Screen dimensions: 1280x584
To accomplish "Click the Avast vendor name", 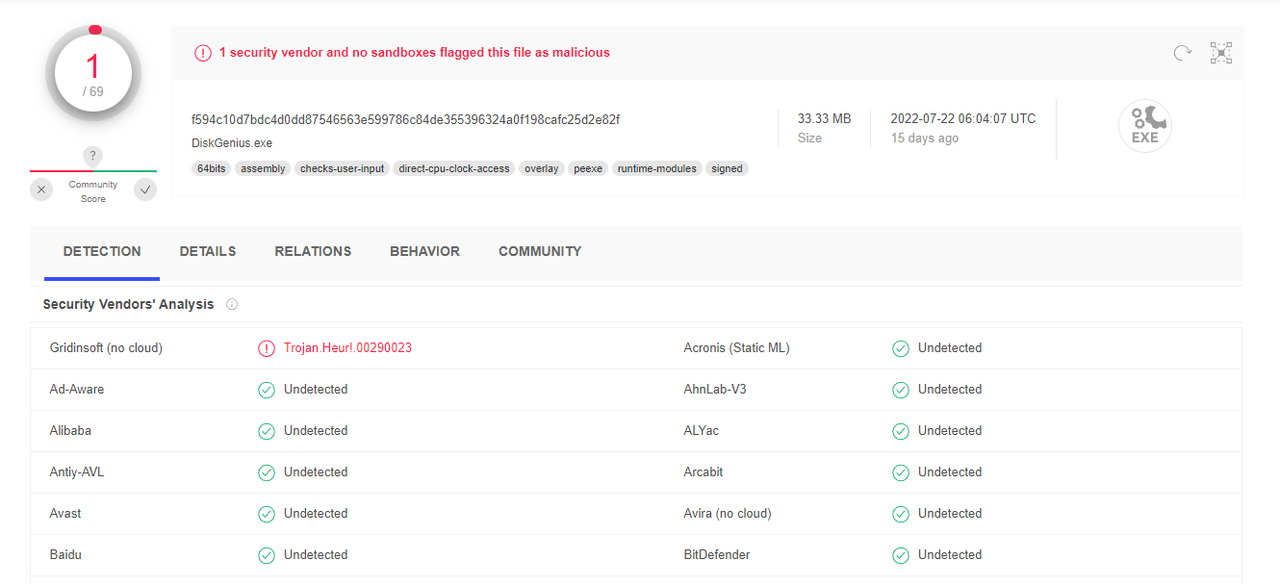I will point(66,514).
